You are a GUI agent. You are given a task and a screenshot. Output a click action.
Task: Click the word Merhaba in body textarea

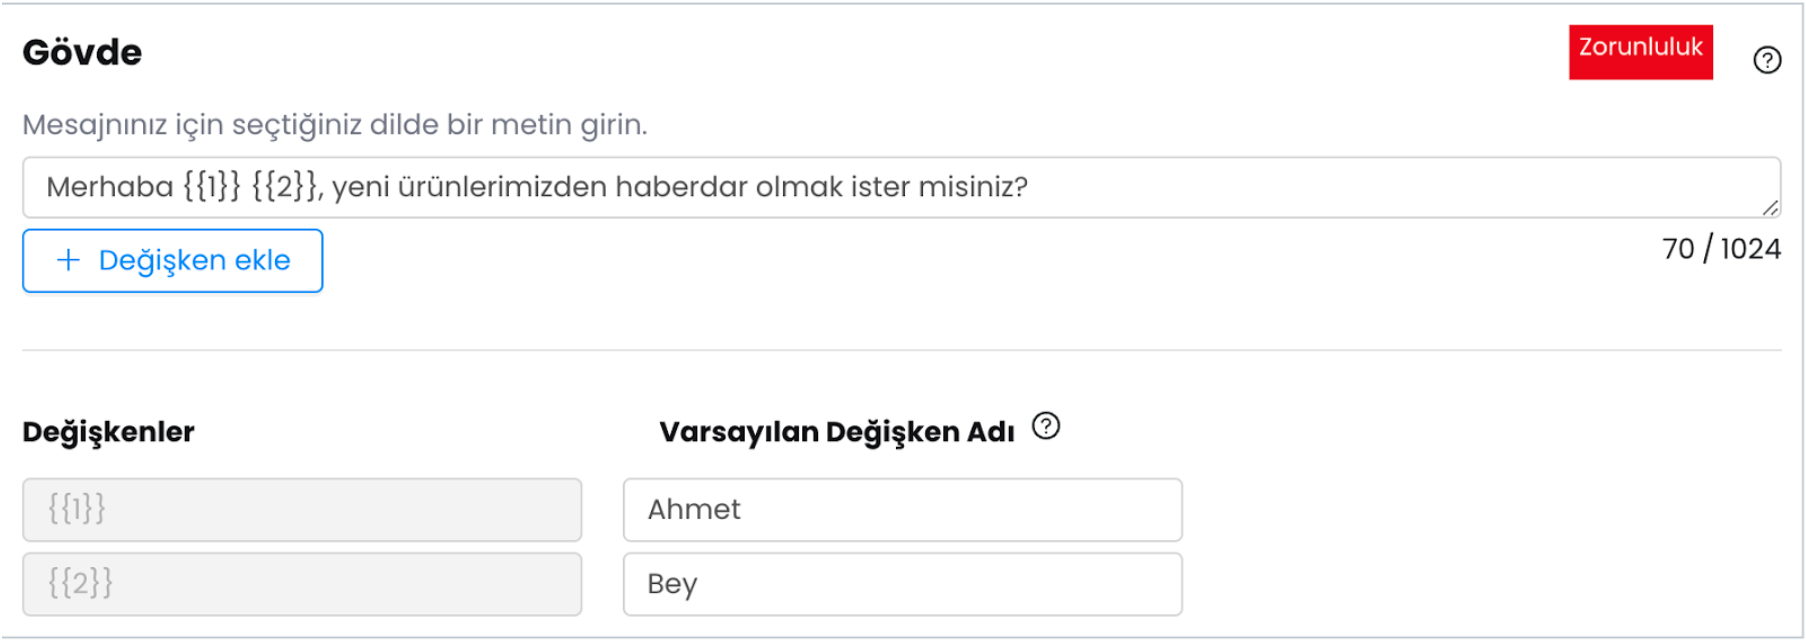[110, 187]
